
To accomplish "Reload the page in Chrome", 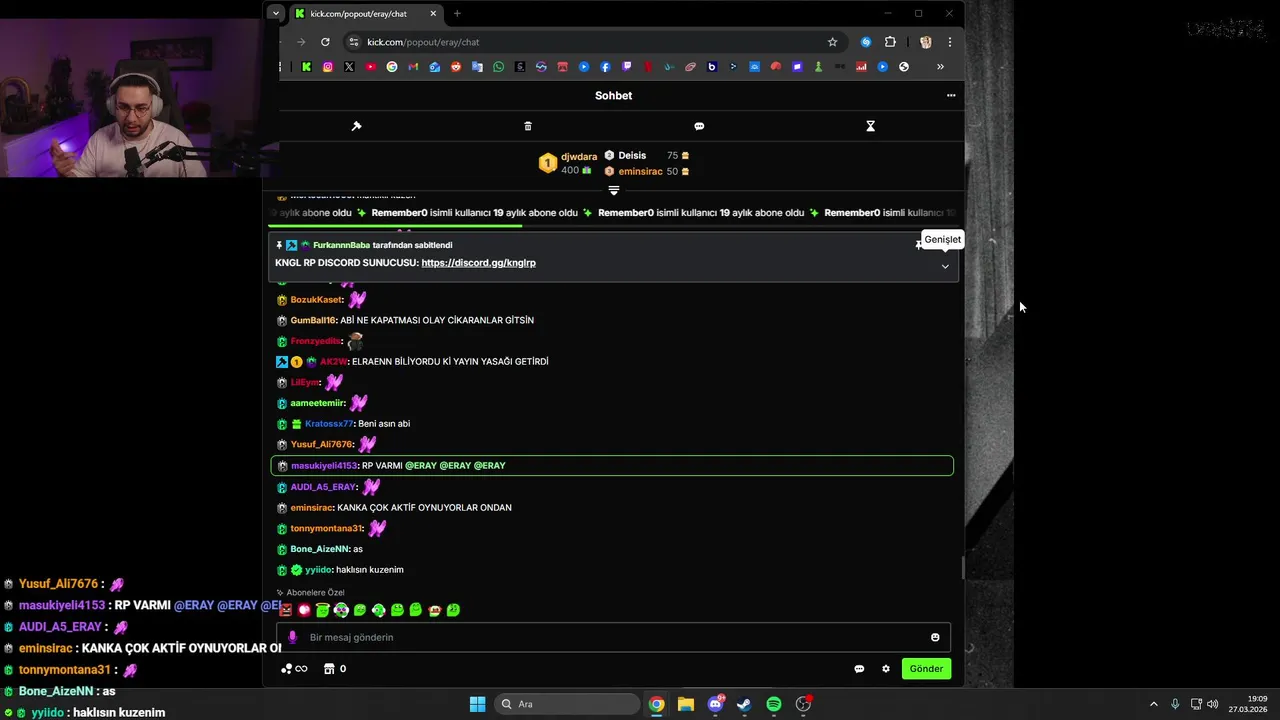I will 325,42.
